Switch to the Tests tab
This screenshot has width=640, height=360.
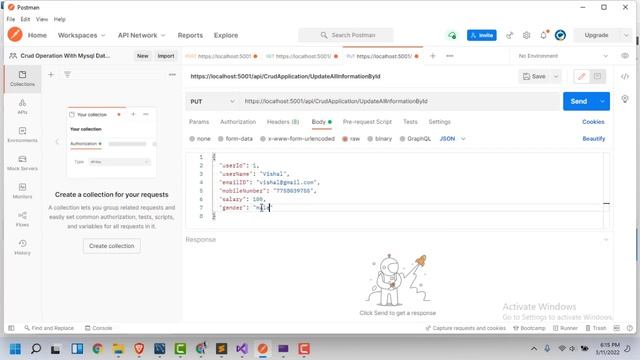tap(410, 122)
